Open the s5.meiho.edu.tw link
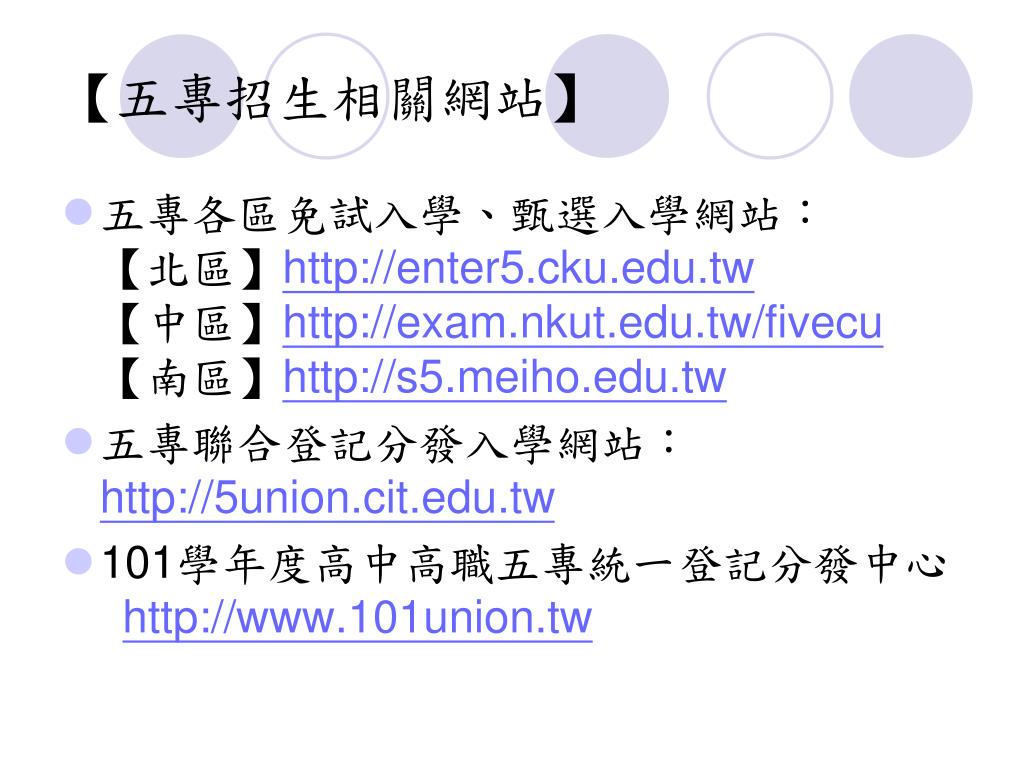The width and height of the screenshot is (1024, 768). (x=504, y=378)
